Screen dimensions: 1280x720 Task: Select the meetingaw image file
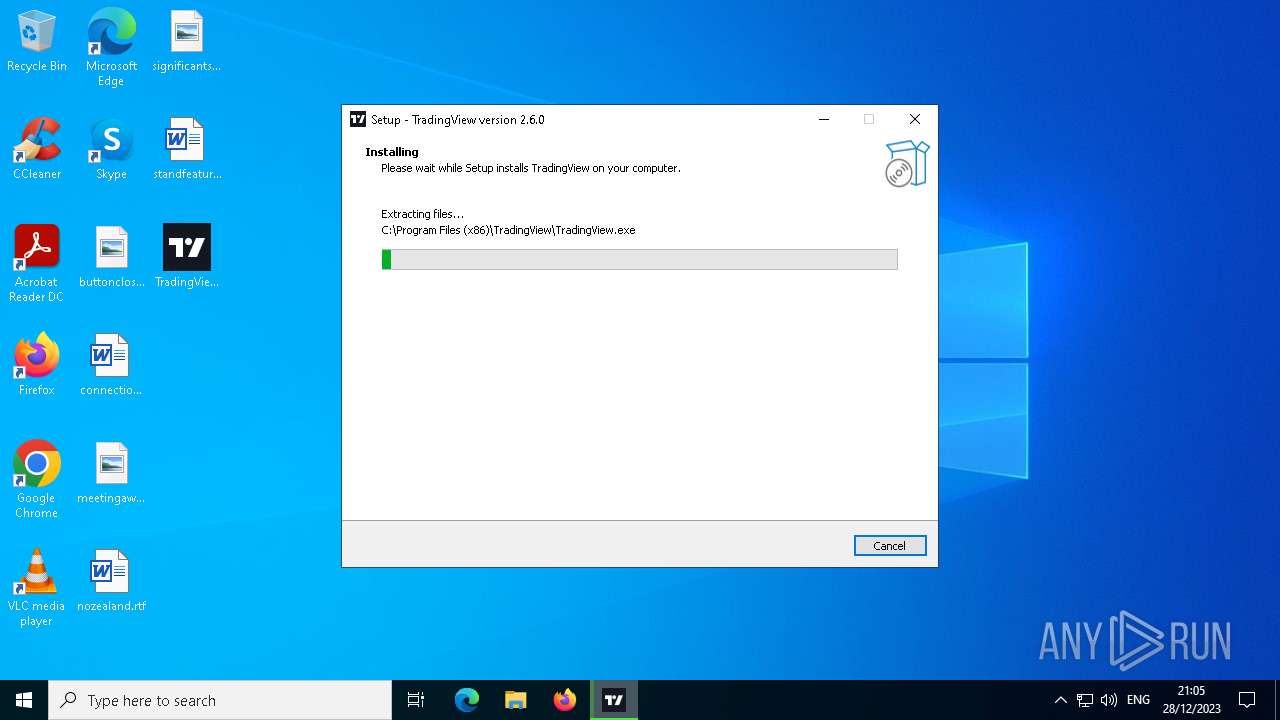pyautogui.click(x=111, y=473)
